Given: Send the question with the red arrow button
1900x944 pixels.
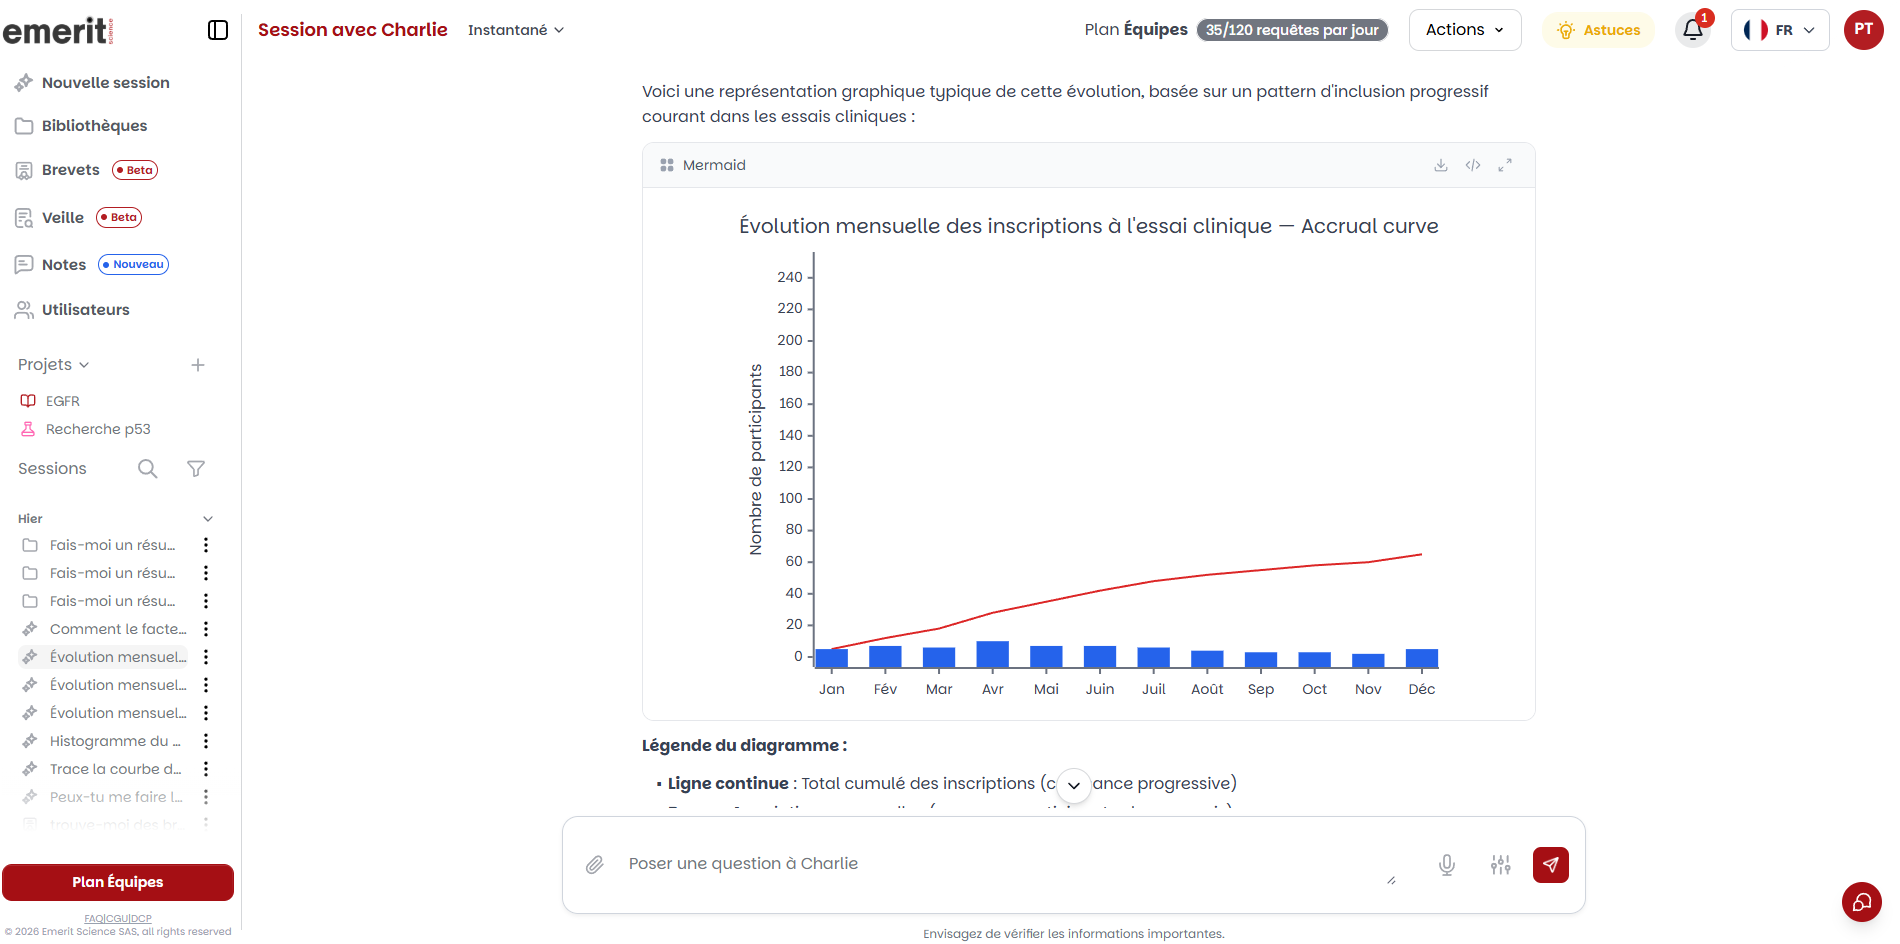Looking at the screenshot, I should pyautogui.click(x=1551, y=865).
